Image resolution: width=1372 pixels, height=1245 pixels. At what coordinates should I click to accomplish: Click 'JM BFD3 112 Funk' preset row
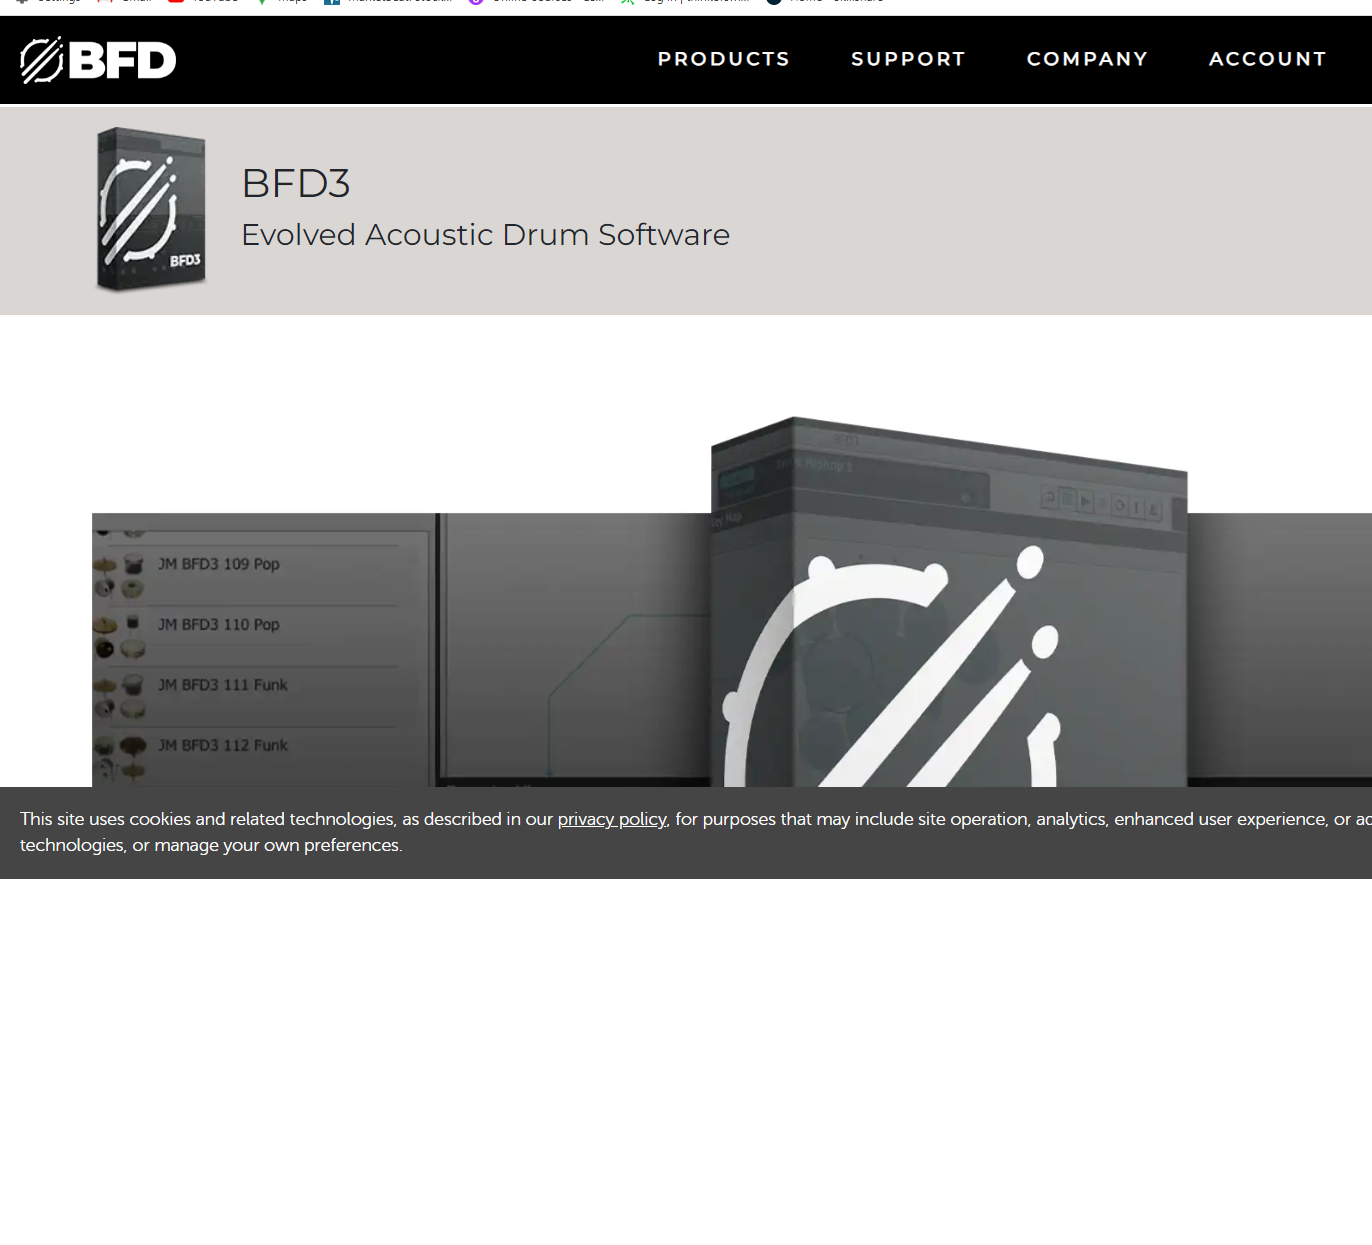click(x=246, y=757)
